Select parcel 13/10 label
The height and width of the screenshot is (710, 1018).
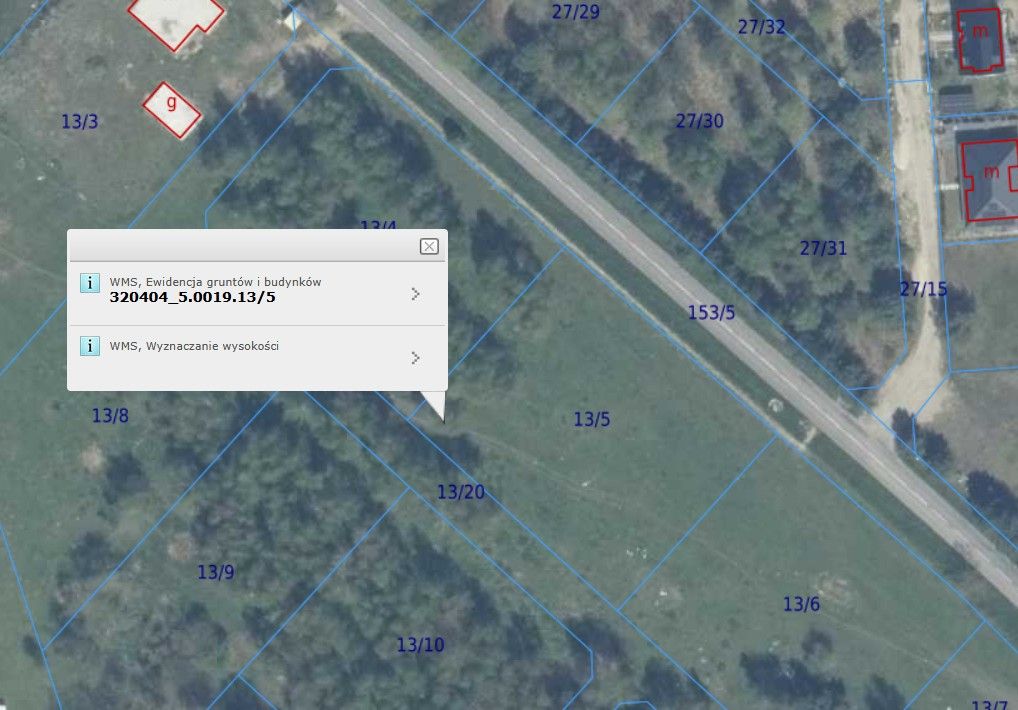(x=420, y=644)
